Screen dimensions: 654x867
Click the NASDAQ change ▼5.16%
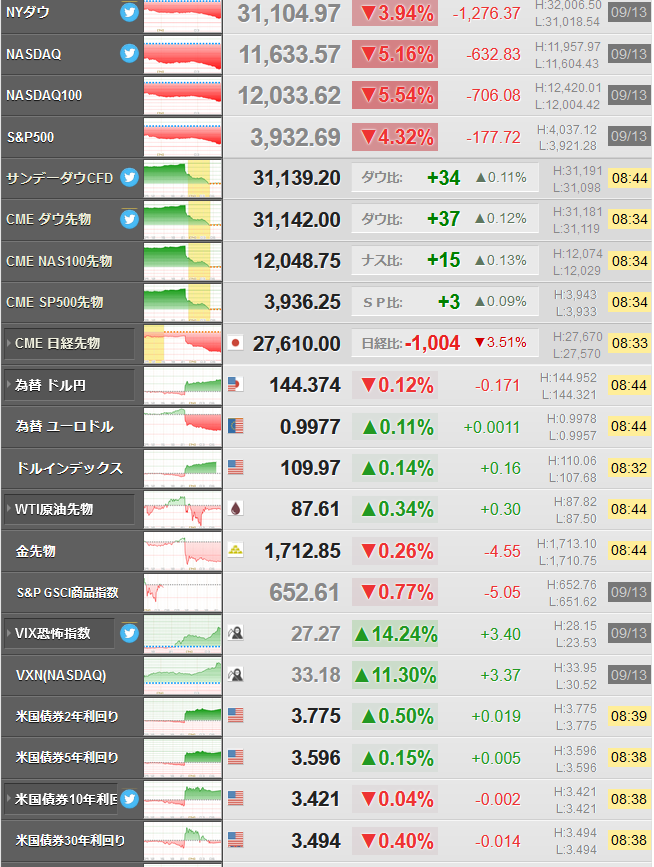tap(395, 54)
